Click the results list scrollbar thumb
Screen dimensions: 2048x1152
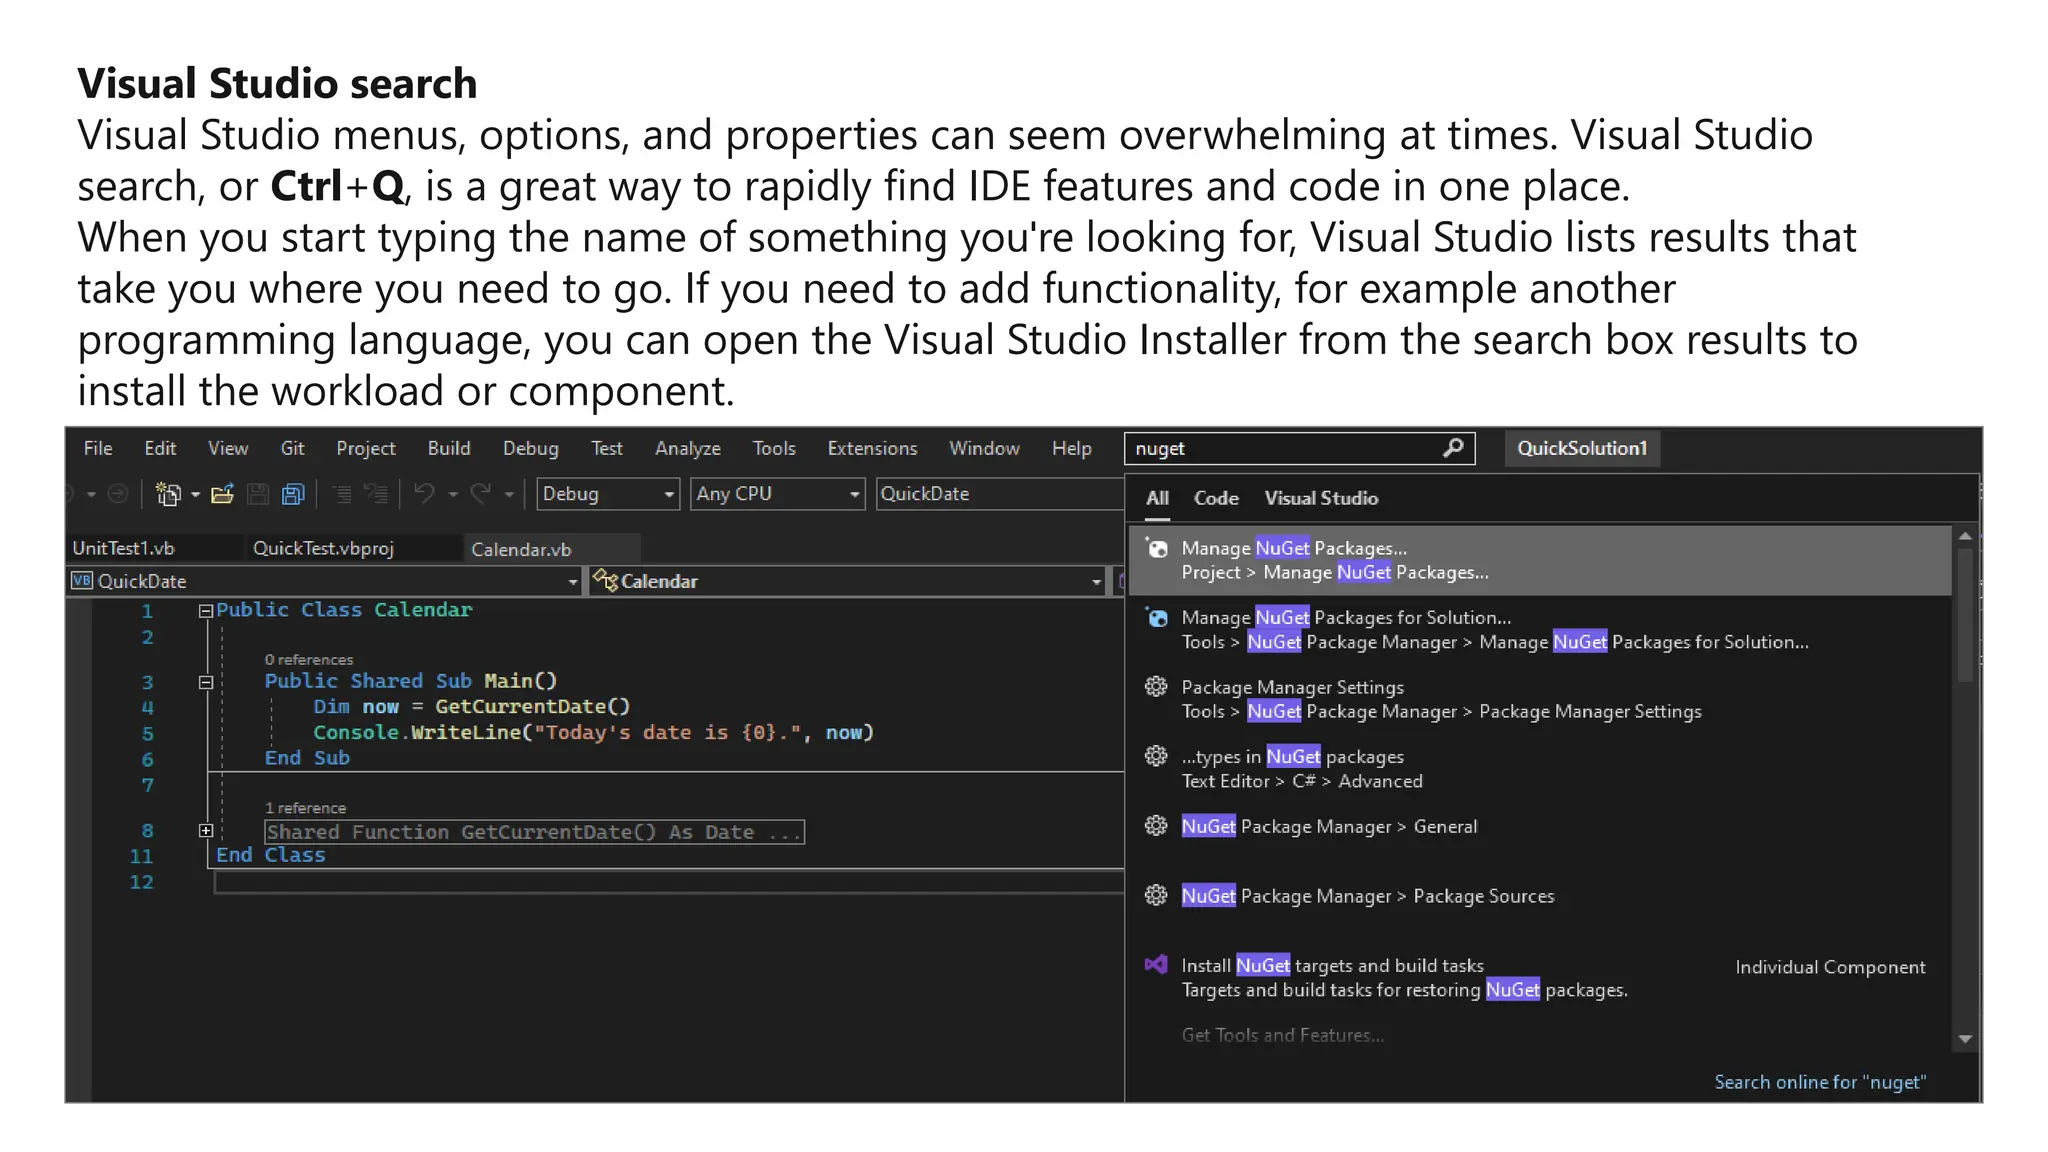click(x=1965, y=614)
